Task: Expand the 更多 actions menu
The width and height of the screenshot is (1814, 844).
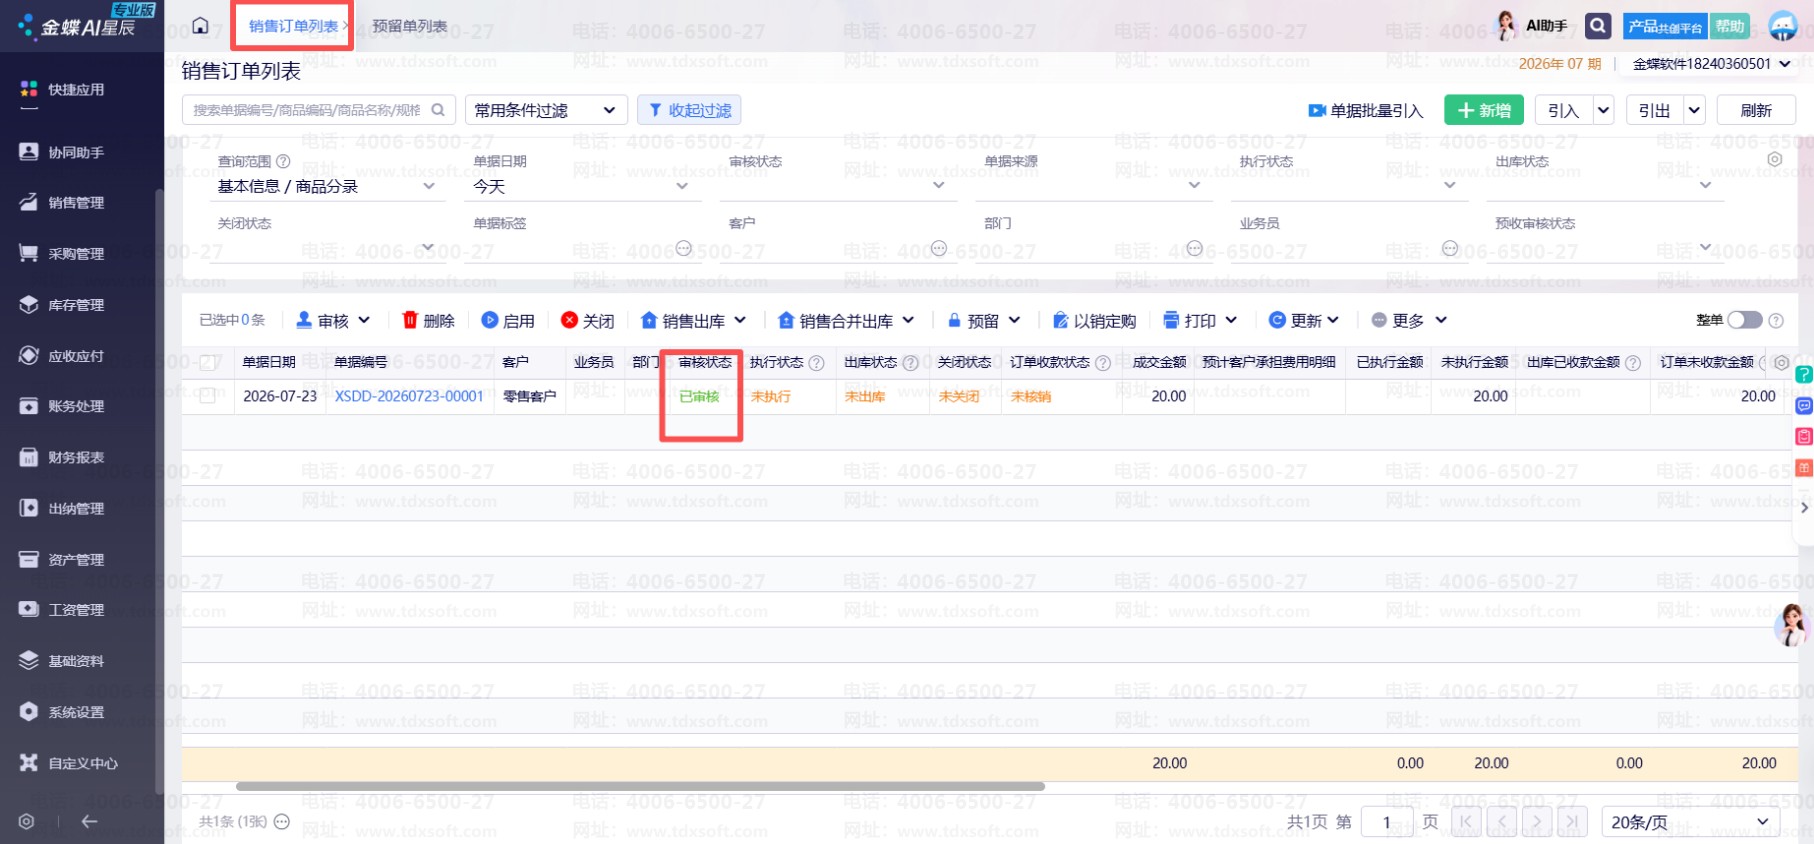Action: 1409,320
